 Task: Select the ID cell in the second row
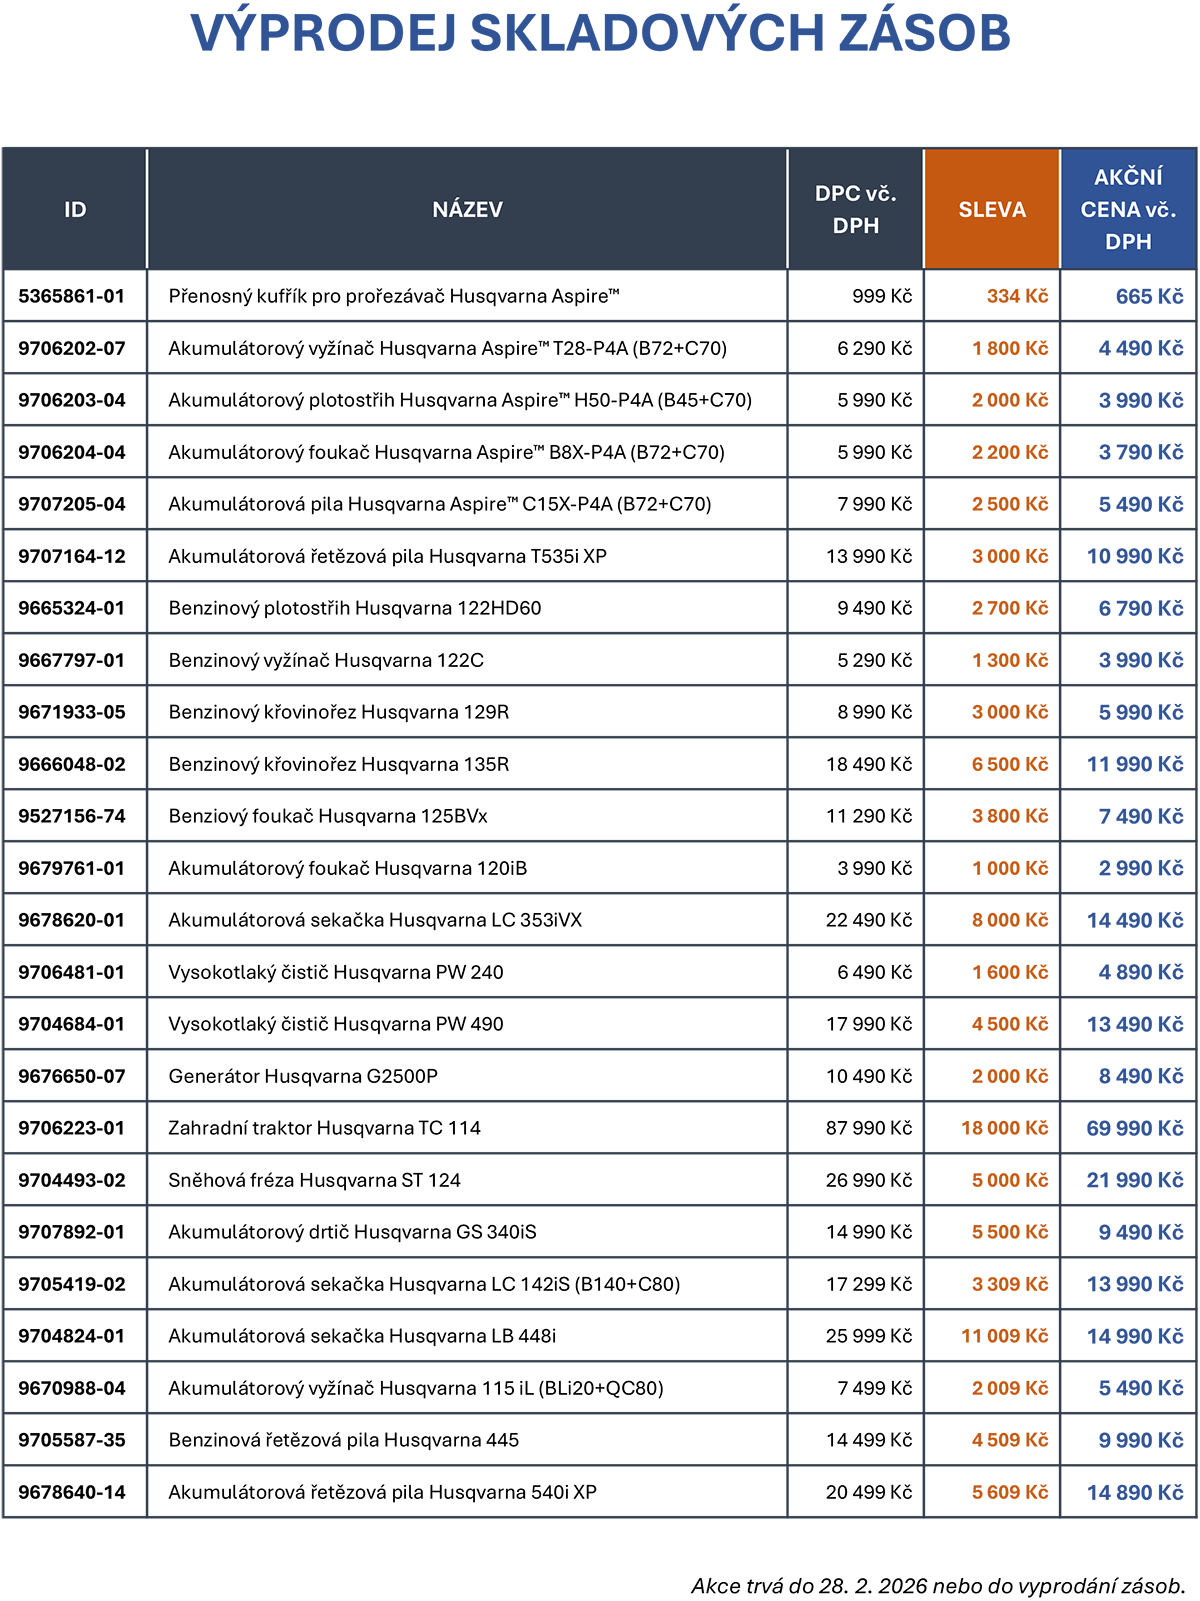[73, 348]
